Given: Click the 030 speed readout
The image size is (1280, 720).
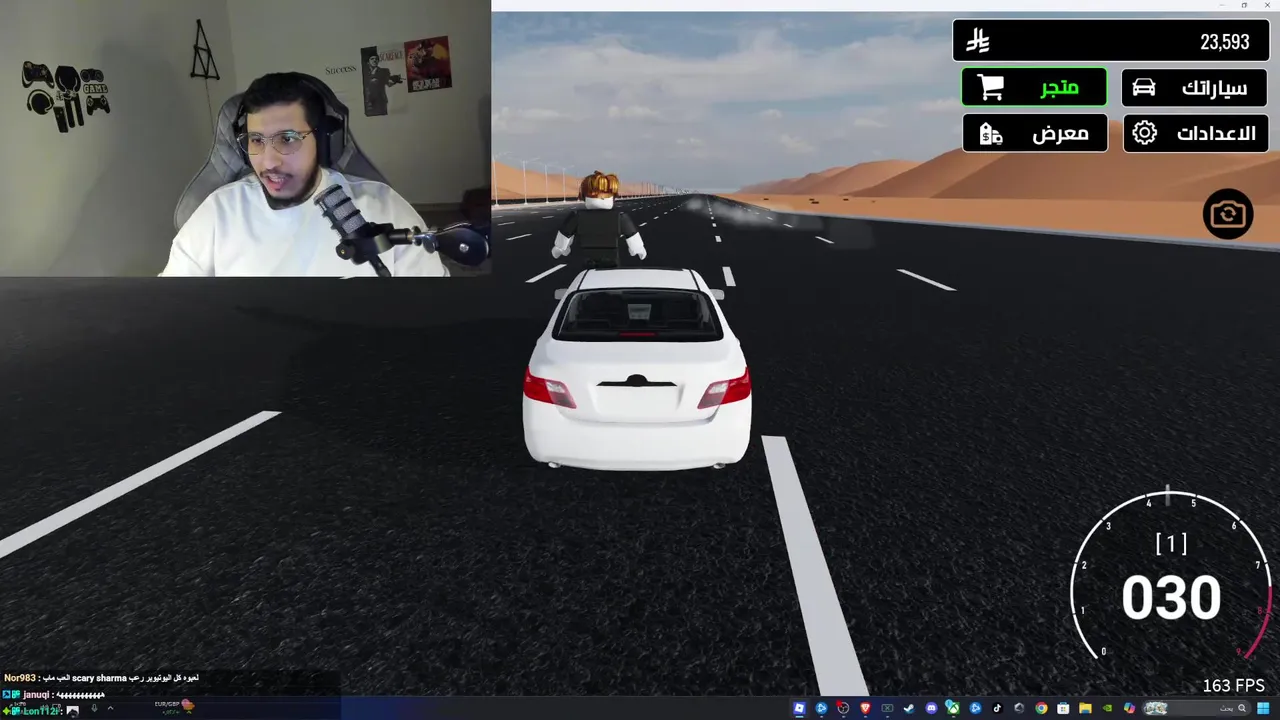Looking at the screenshot, I should 1171,598.
